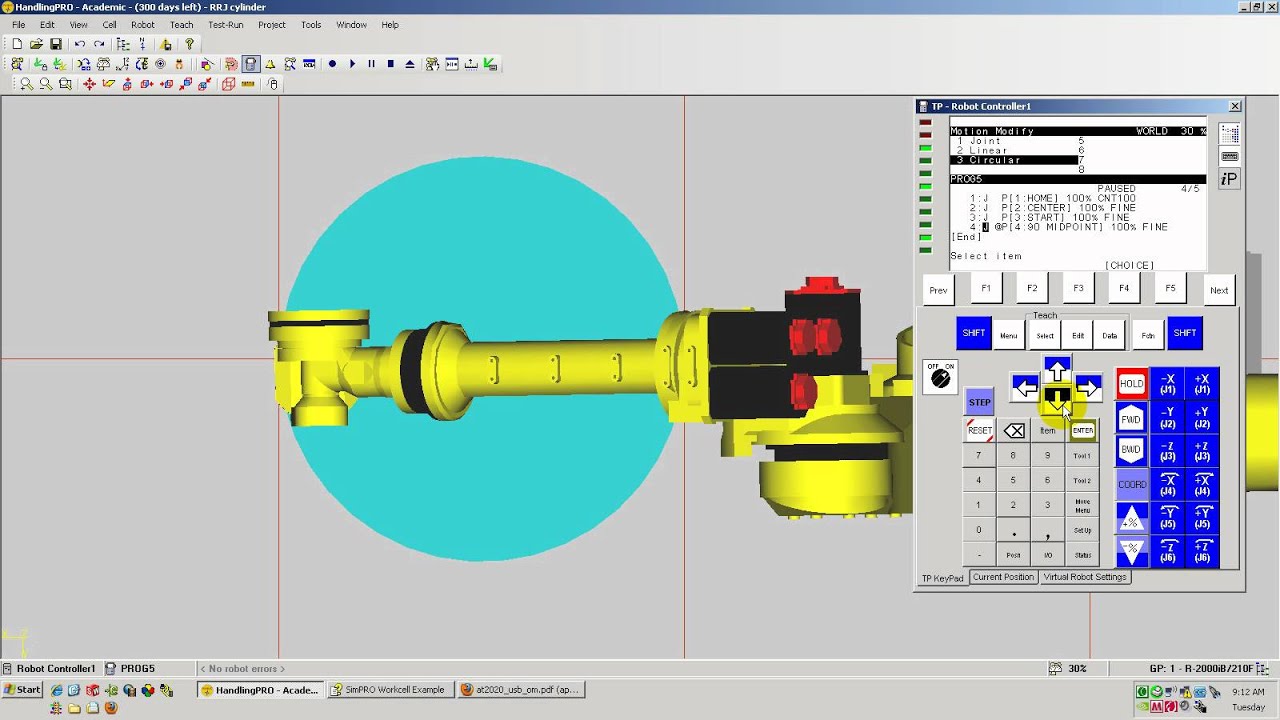
Task: Click the +X (J1) jog key
Action: pyautogui.click(x=1203, y=384)
